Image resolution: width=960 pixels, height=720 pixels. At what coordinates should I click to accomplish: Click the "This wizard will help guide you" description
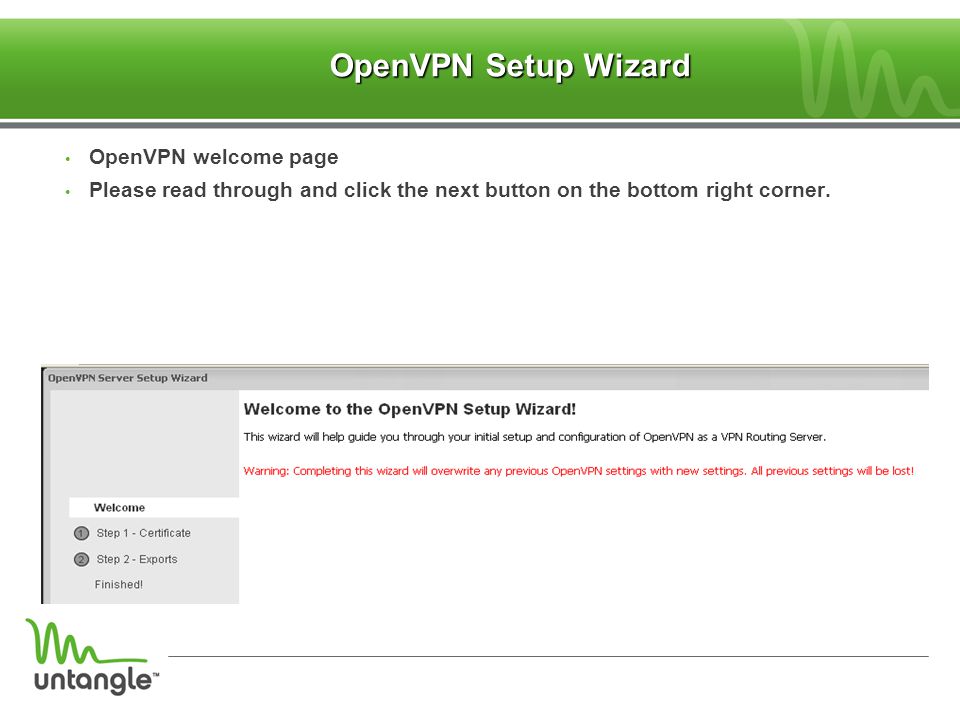tap(534, 437)
